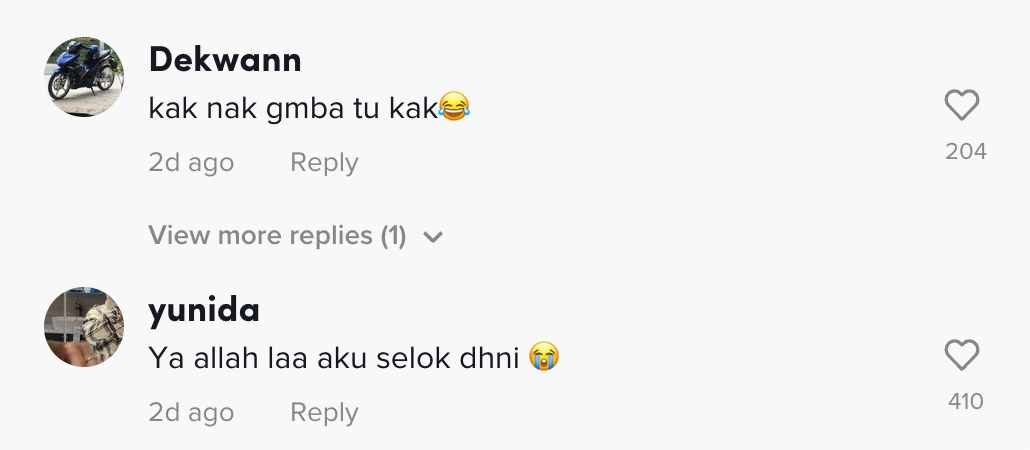Screen dimensions: 1030x450
Task: Reply to yunida's comment
Action: click(324, 413)
